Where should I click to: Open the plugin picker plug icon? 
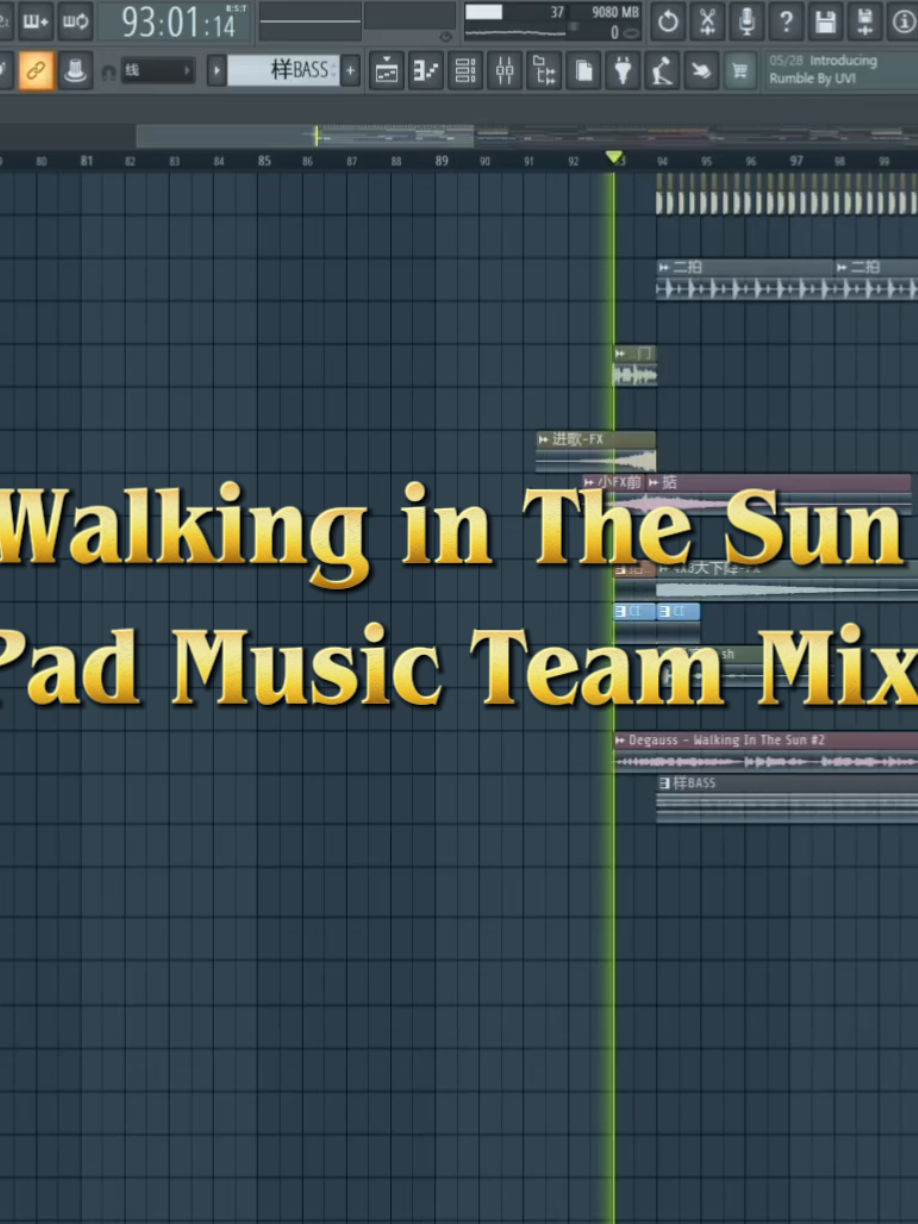point(622,71)
